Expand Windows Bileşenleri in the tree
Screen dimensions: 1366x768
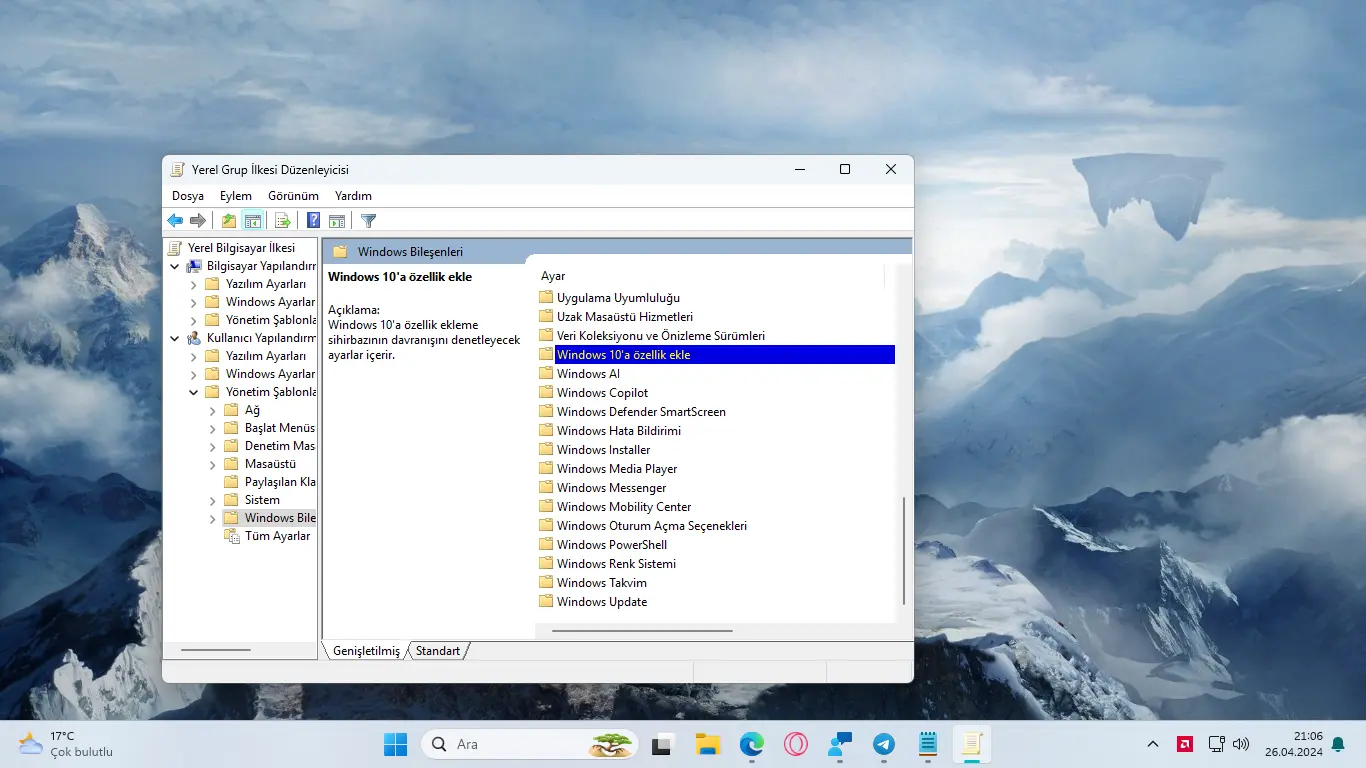213,518
